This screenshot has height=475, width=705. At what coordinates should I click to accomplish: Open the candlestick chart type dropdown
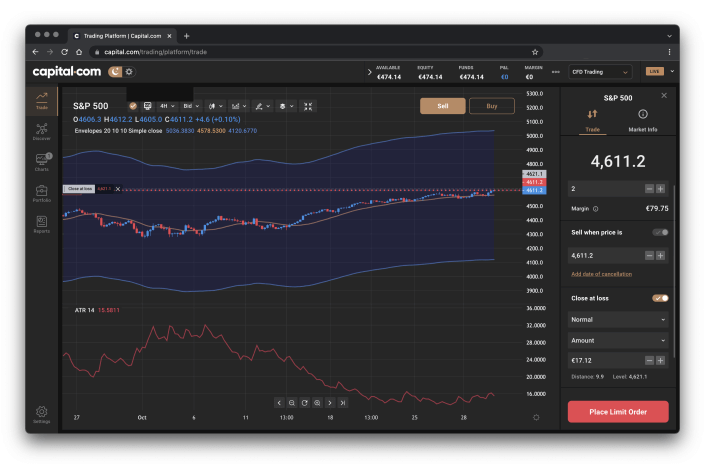(216, 106)
